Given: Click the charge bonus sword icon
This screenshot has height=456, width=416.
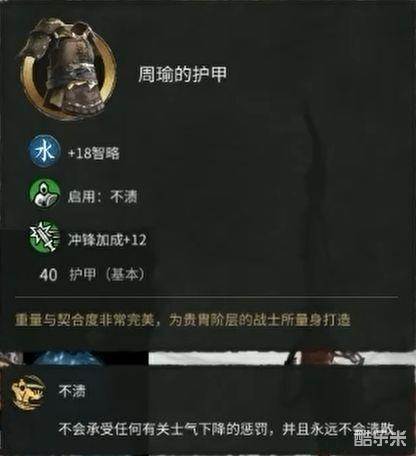Looking at the screenshot, I should [x=45, y=239].
